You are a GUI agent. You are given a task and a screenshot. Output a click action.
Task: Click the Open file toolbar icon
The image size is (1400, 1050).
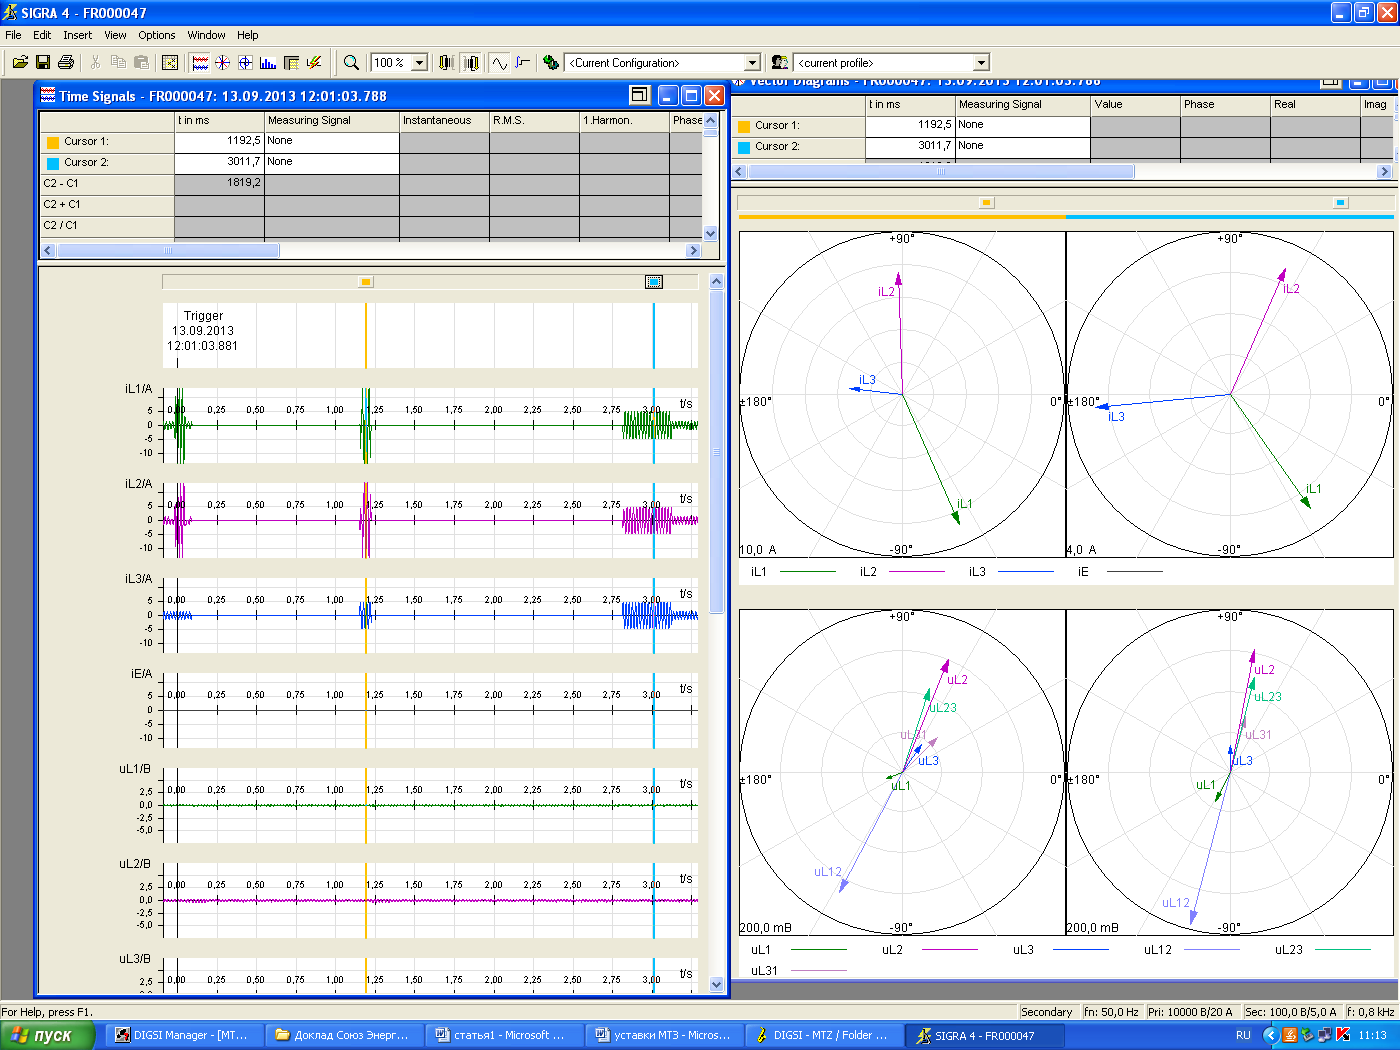[20, 63]
